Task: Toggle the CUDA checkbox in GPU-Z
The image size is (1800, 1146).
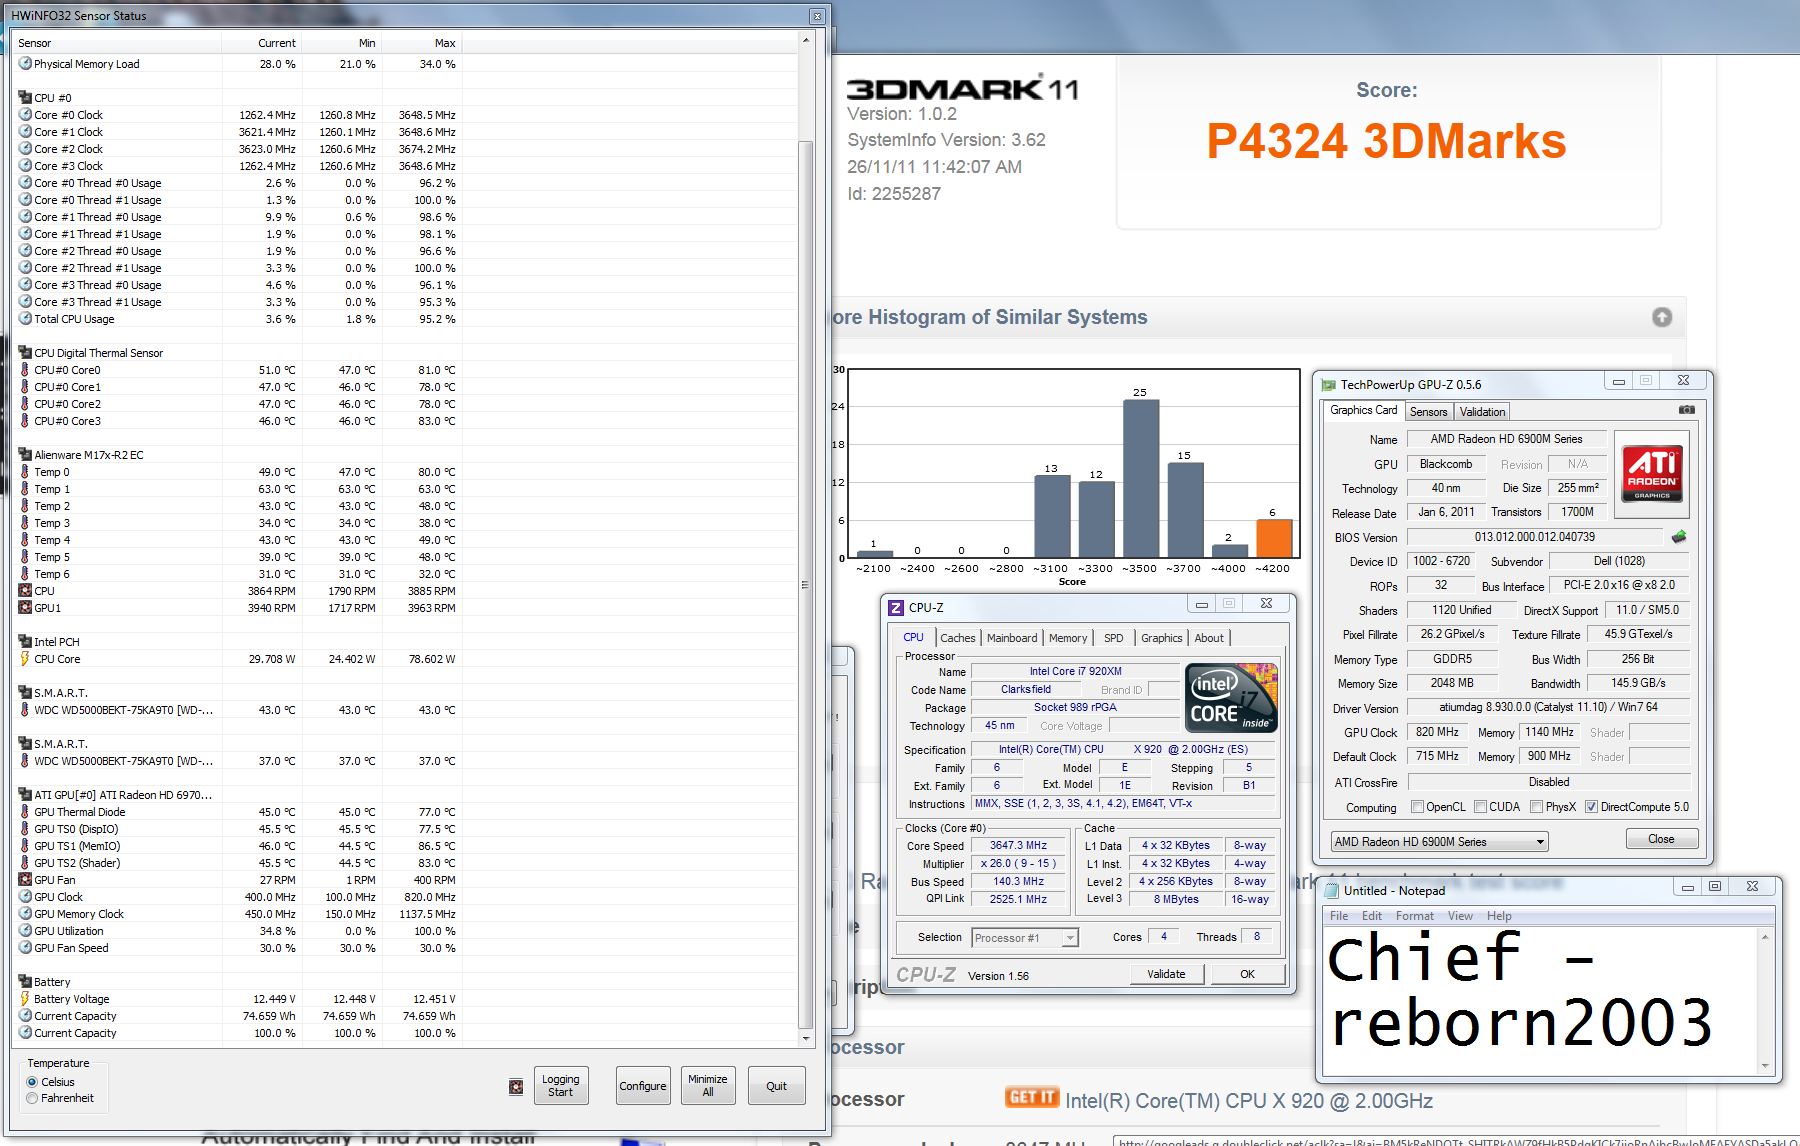Action: click(1480, 807)
